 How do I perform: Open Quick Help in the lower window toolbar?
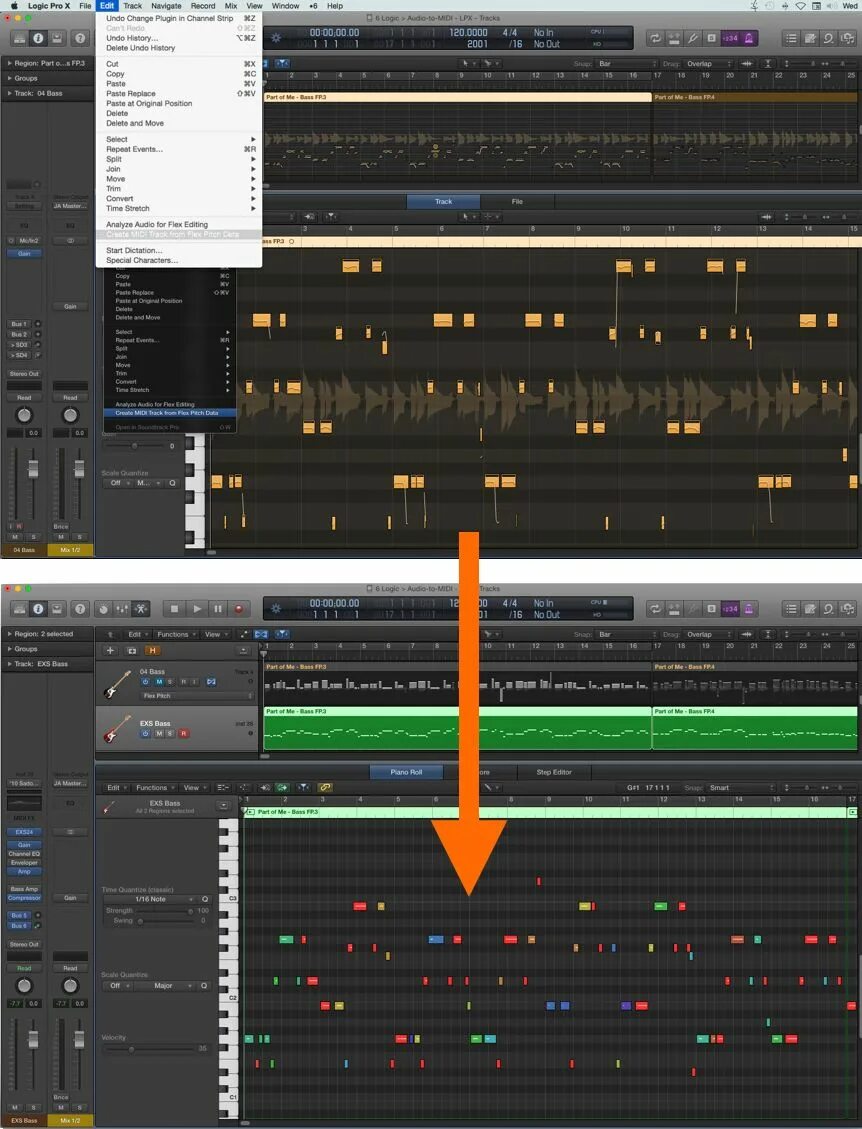pos(80,609)
